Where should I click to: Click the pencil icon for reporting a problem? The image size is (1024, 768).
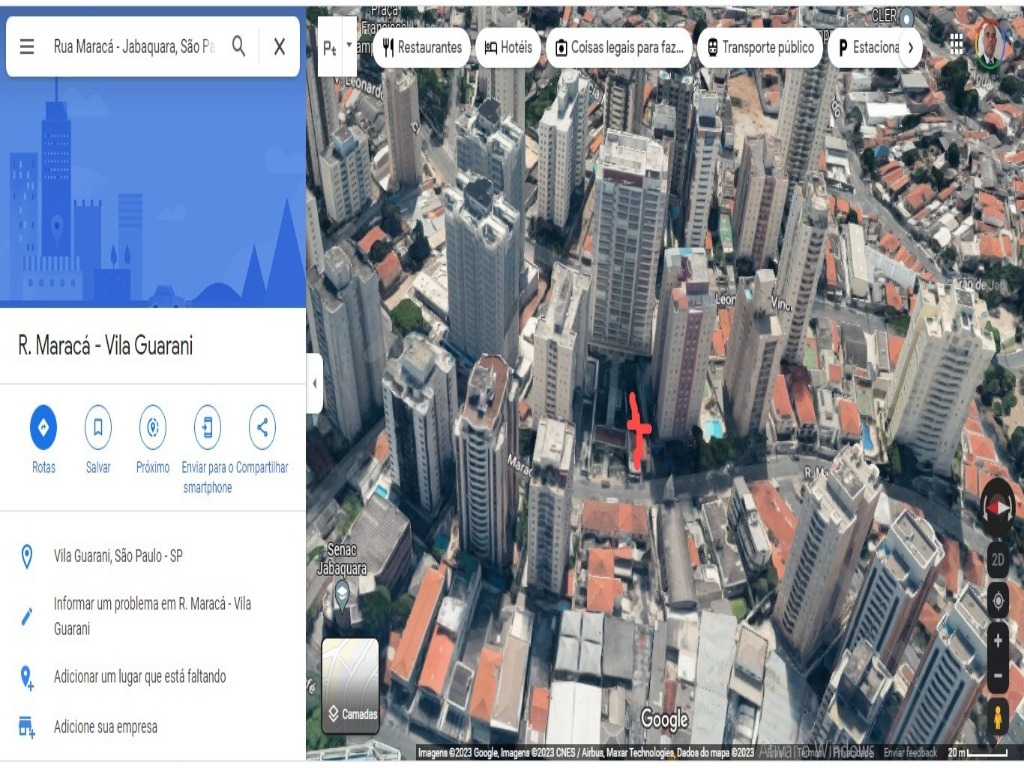27,616
